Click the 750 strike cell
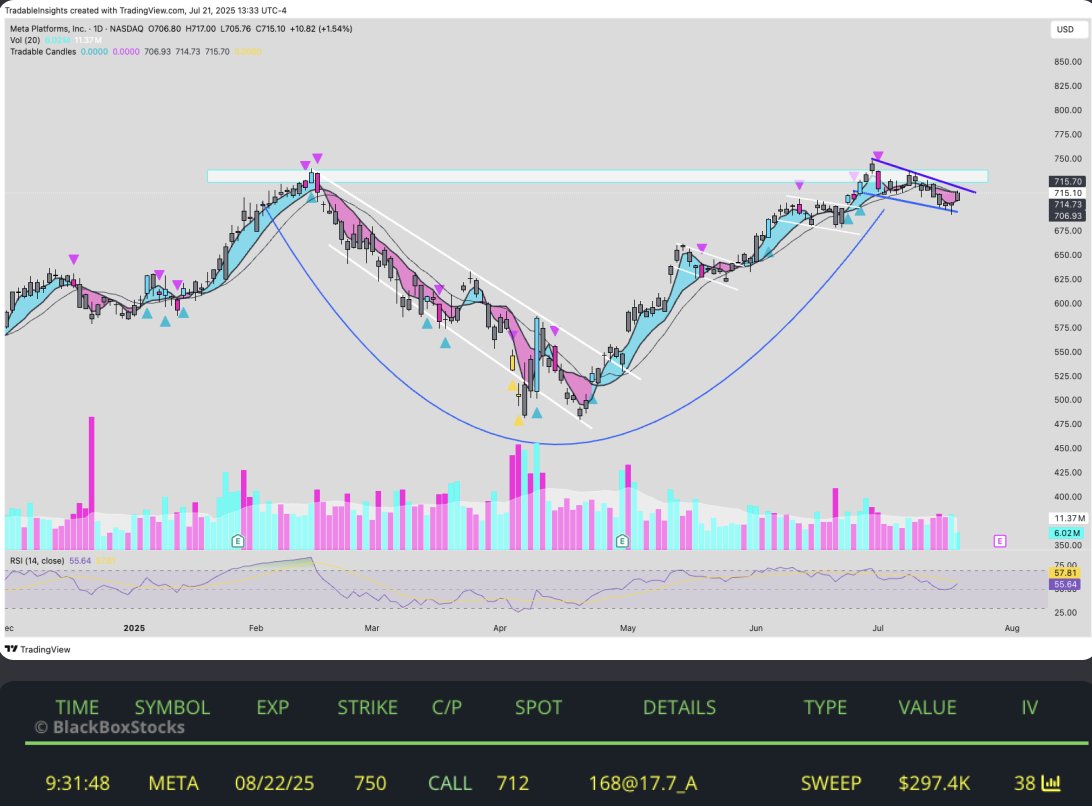This screenshot has width=1092, height=806. tap(370, 783)
